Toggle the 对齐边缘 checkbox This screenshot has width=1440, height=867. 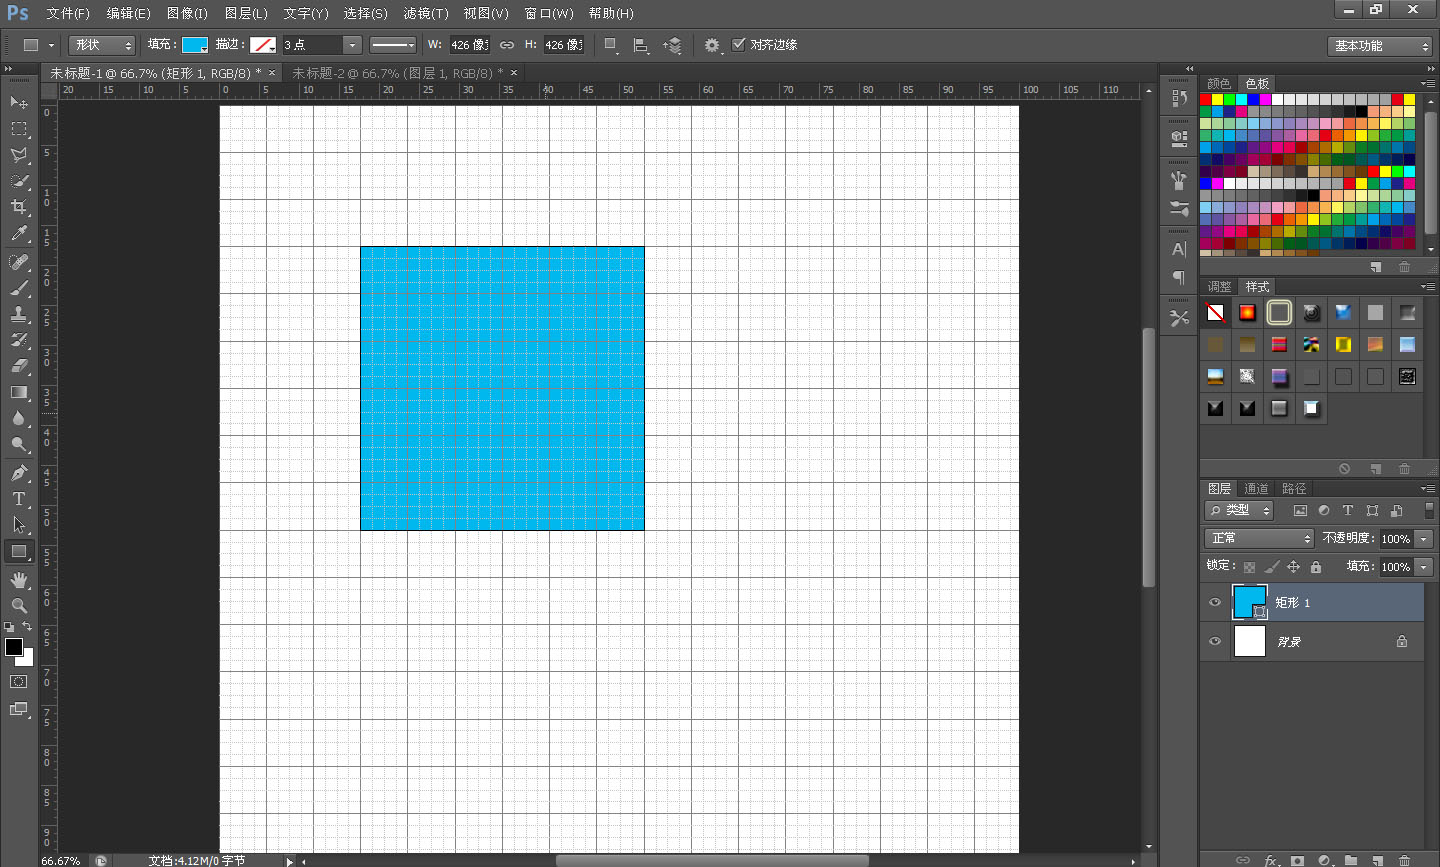[x=739, y=45]
